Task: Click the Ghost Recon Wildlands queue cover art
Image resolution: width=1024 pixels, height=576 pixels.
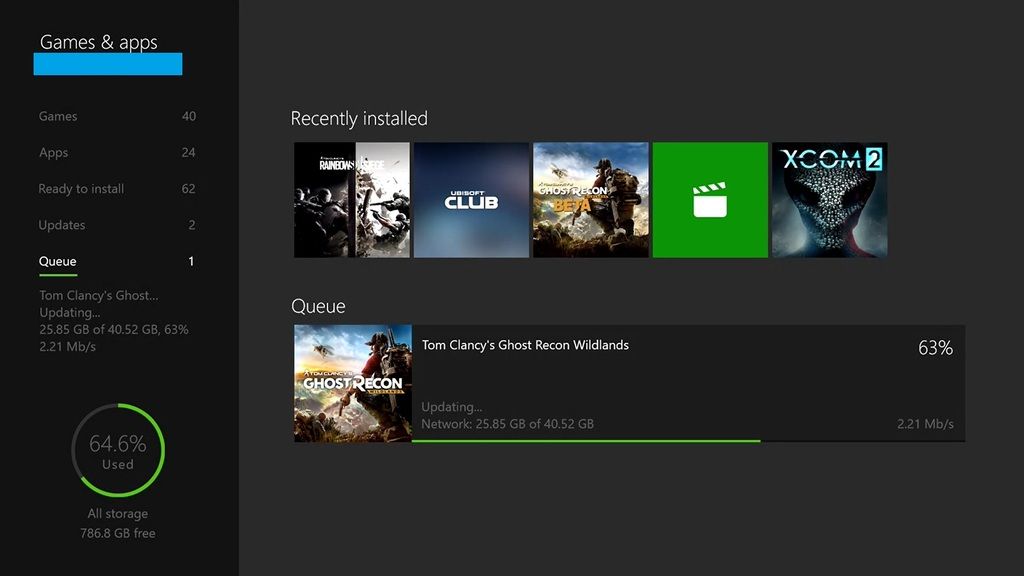Action: pyautogui.click(x=353, y=383)
